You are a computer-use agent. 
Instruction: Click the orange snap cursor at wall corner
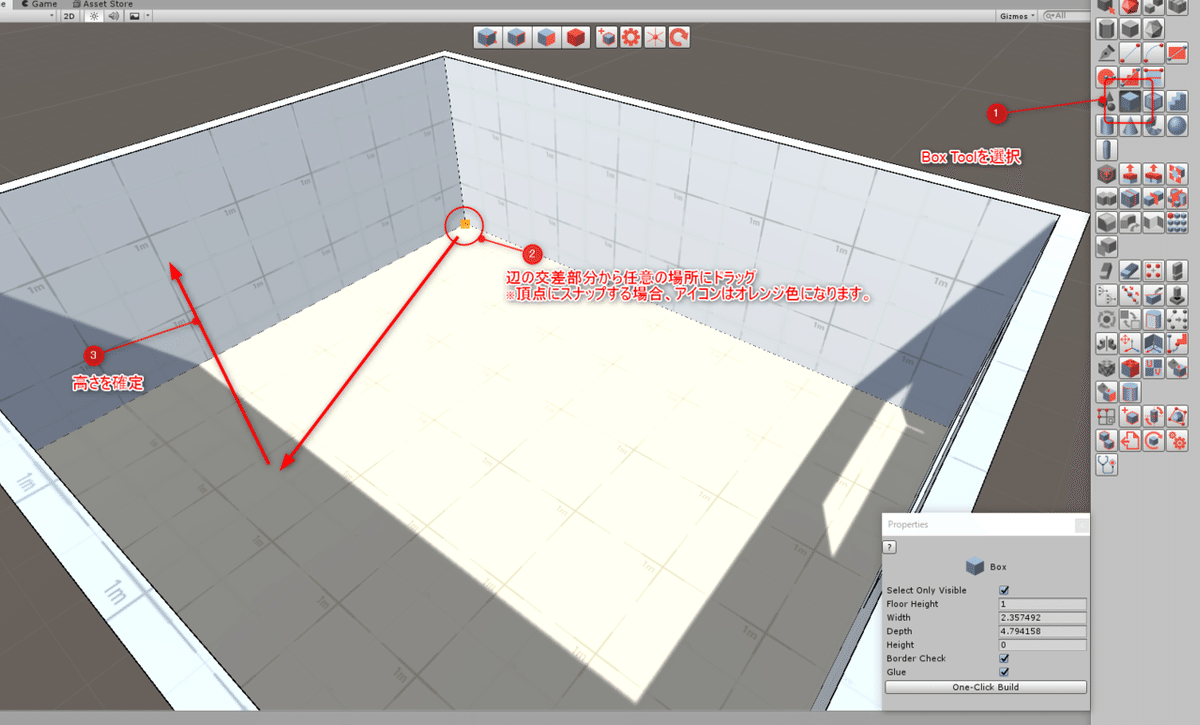(x=465, y=224)
